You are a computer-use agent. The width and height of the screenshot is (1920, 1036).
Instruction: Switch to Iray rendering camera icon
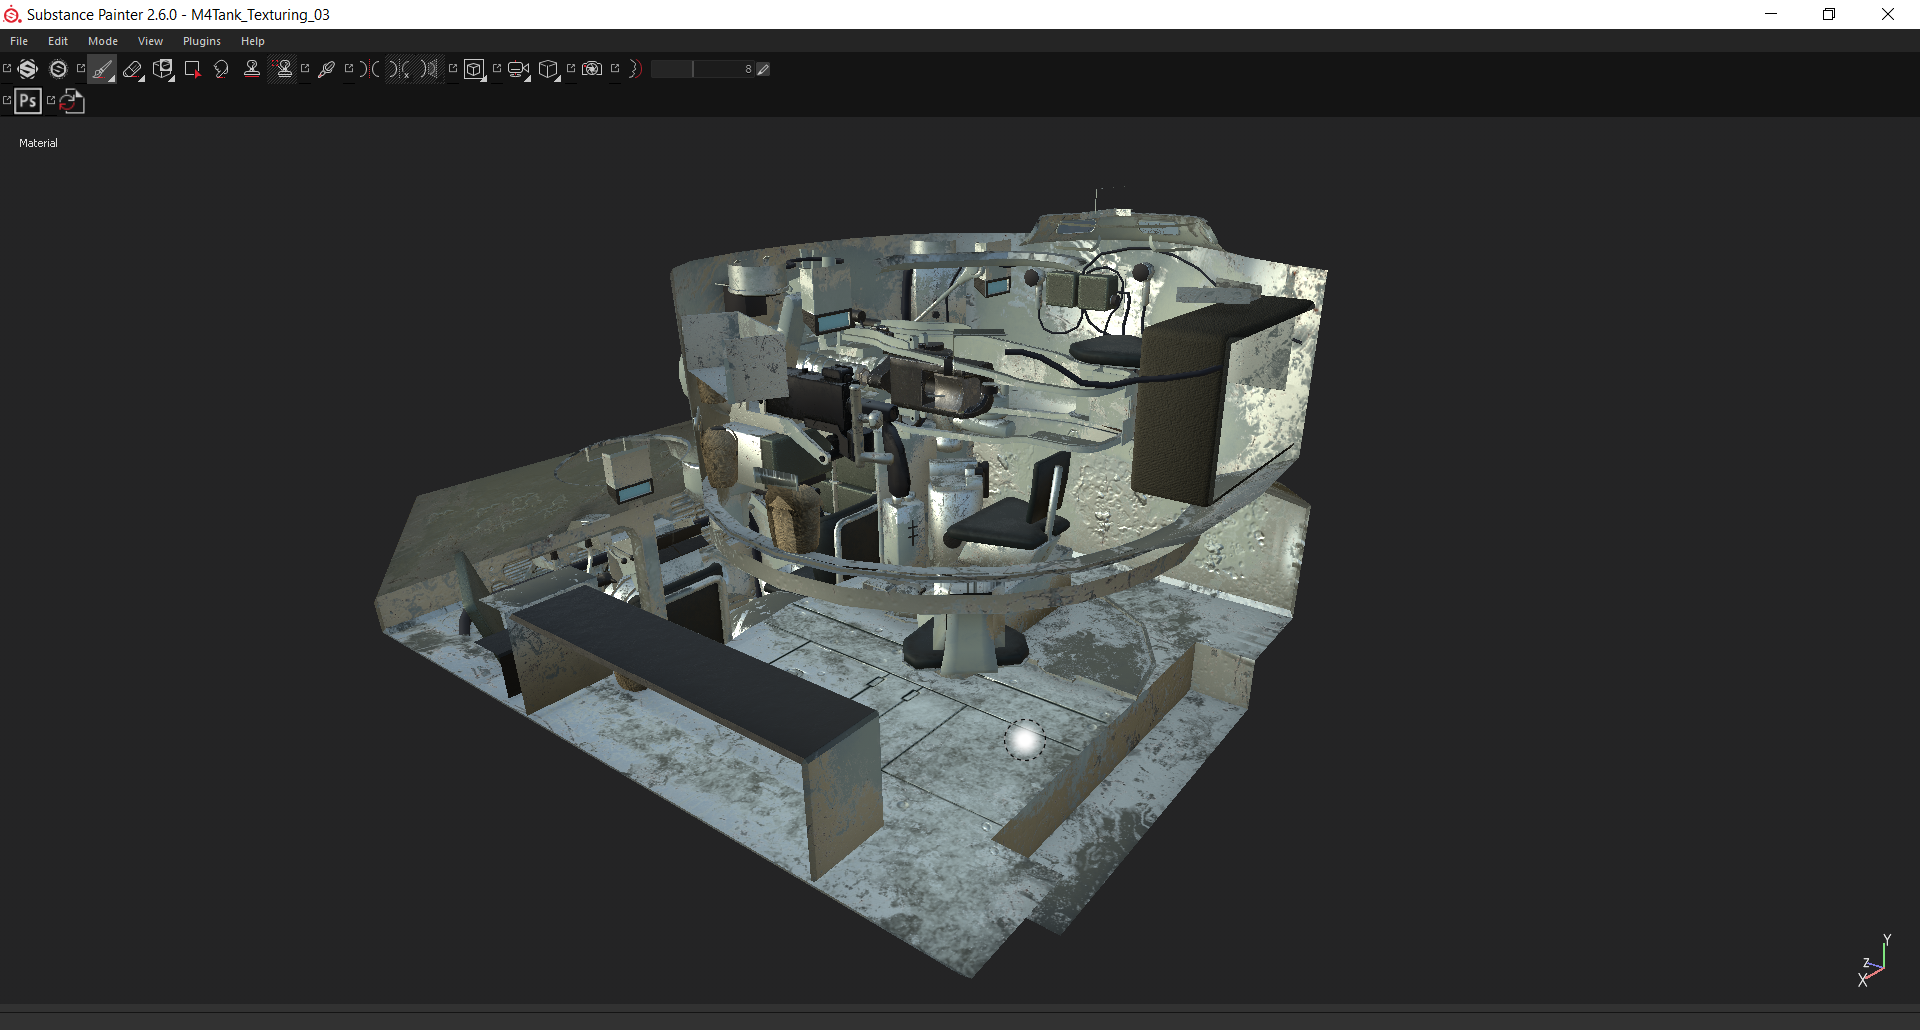tap(592, 69)
